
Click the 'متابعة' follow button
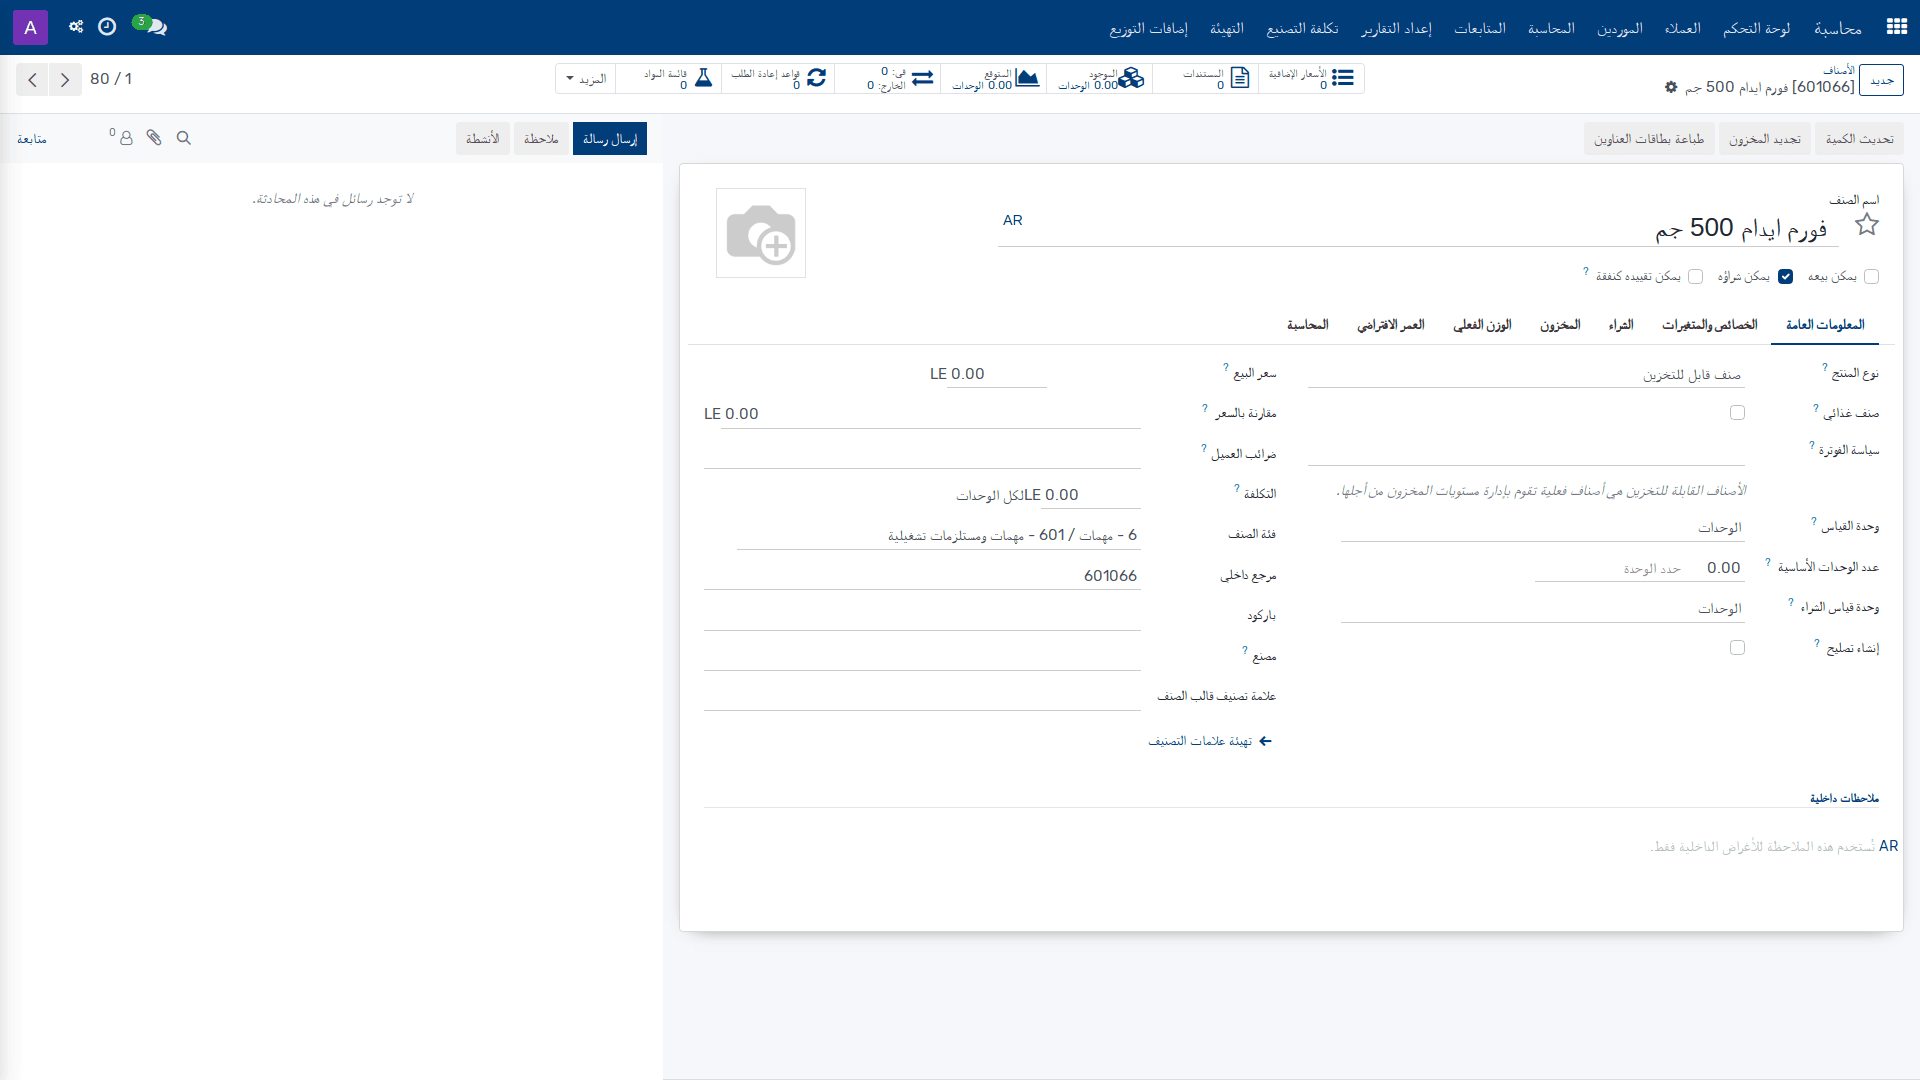click(x=32, y=139)
